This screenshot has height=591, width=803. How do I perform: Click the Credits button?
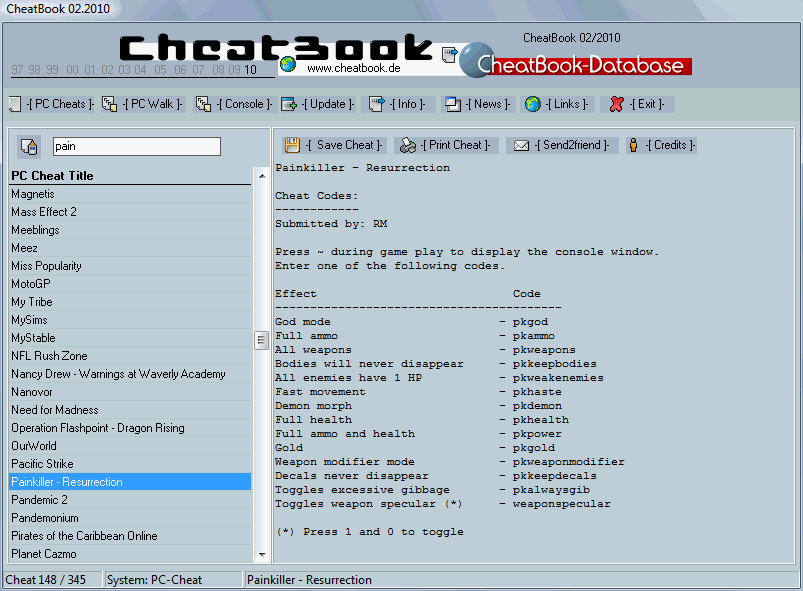point(662,145)
